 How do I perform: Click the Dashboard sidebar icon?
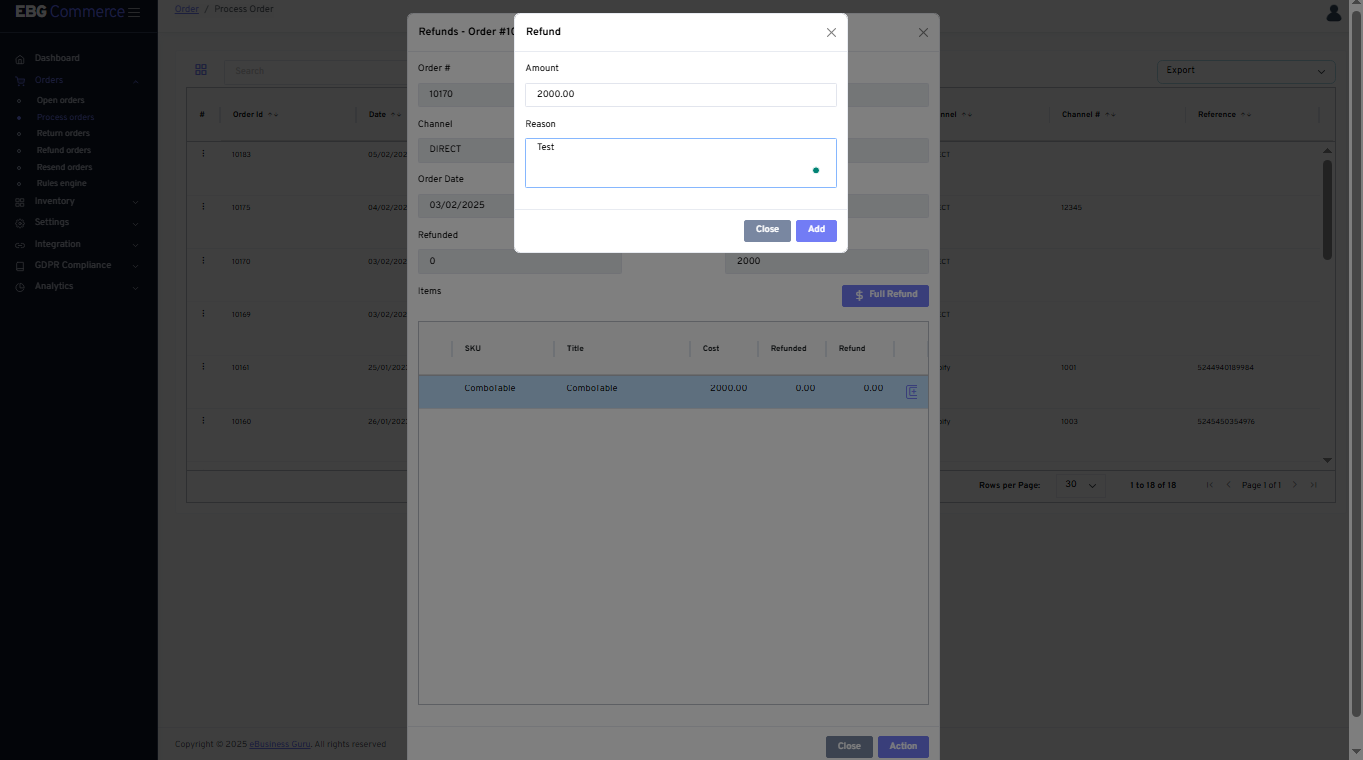tap(20, 59)
